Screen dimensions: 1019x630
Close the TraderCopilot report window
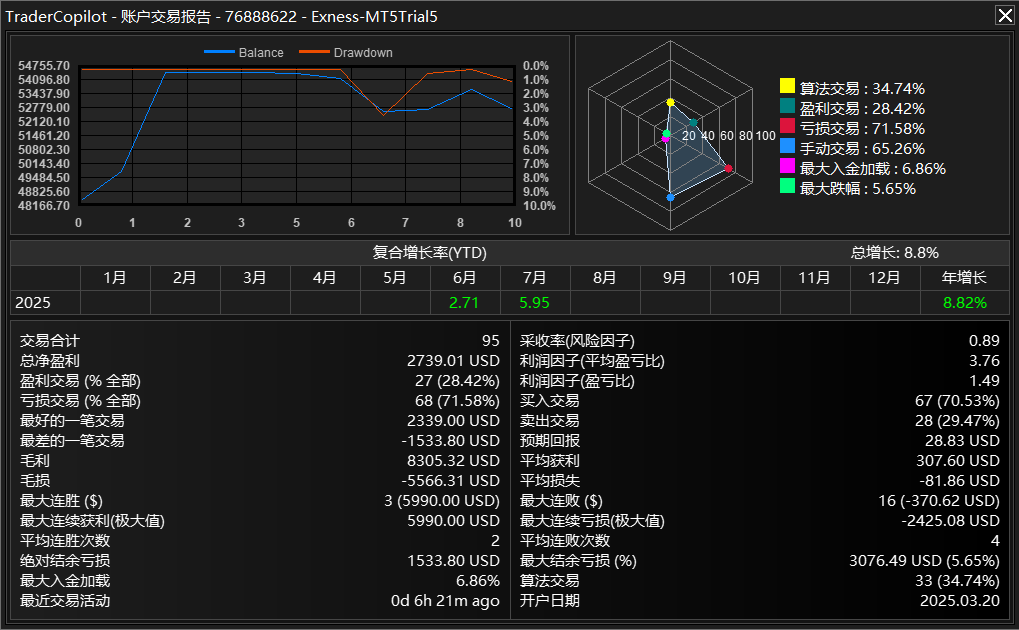[x=1005, y=15]
